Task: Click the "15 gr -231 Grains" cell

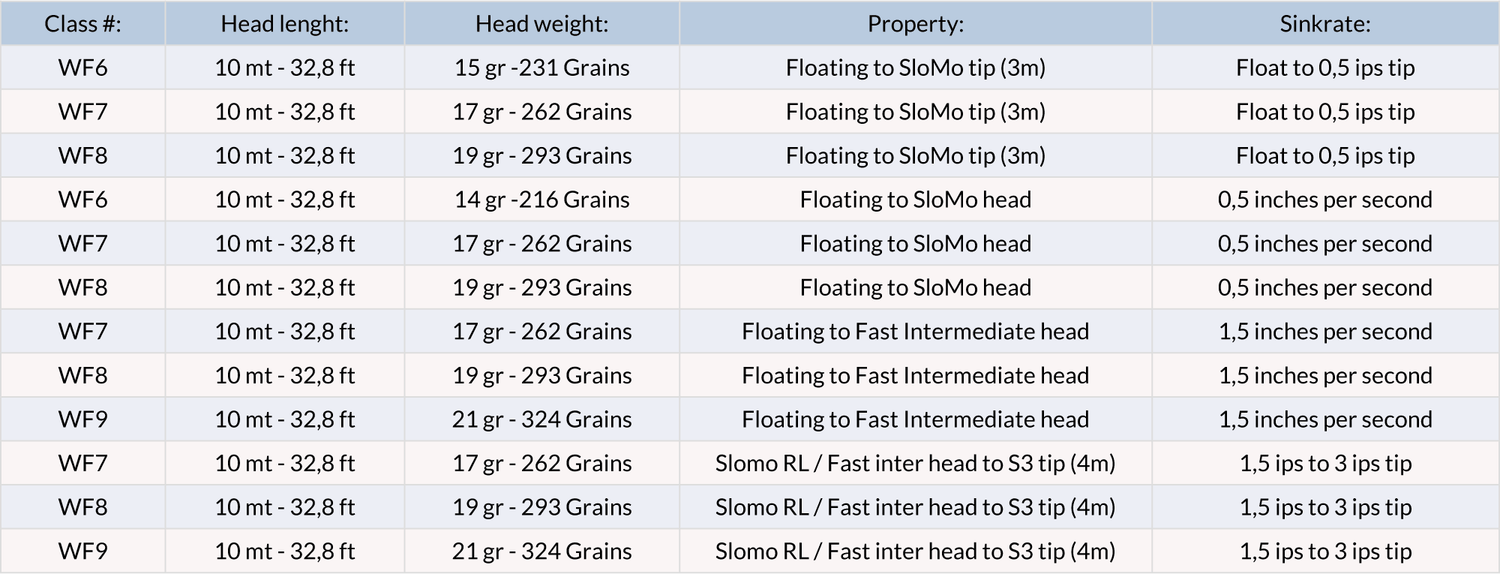Action: point(542,68)
